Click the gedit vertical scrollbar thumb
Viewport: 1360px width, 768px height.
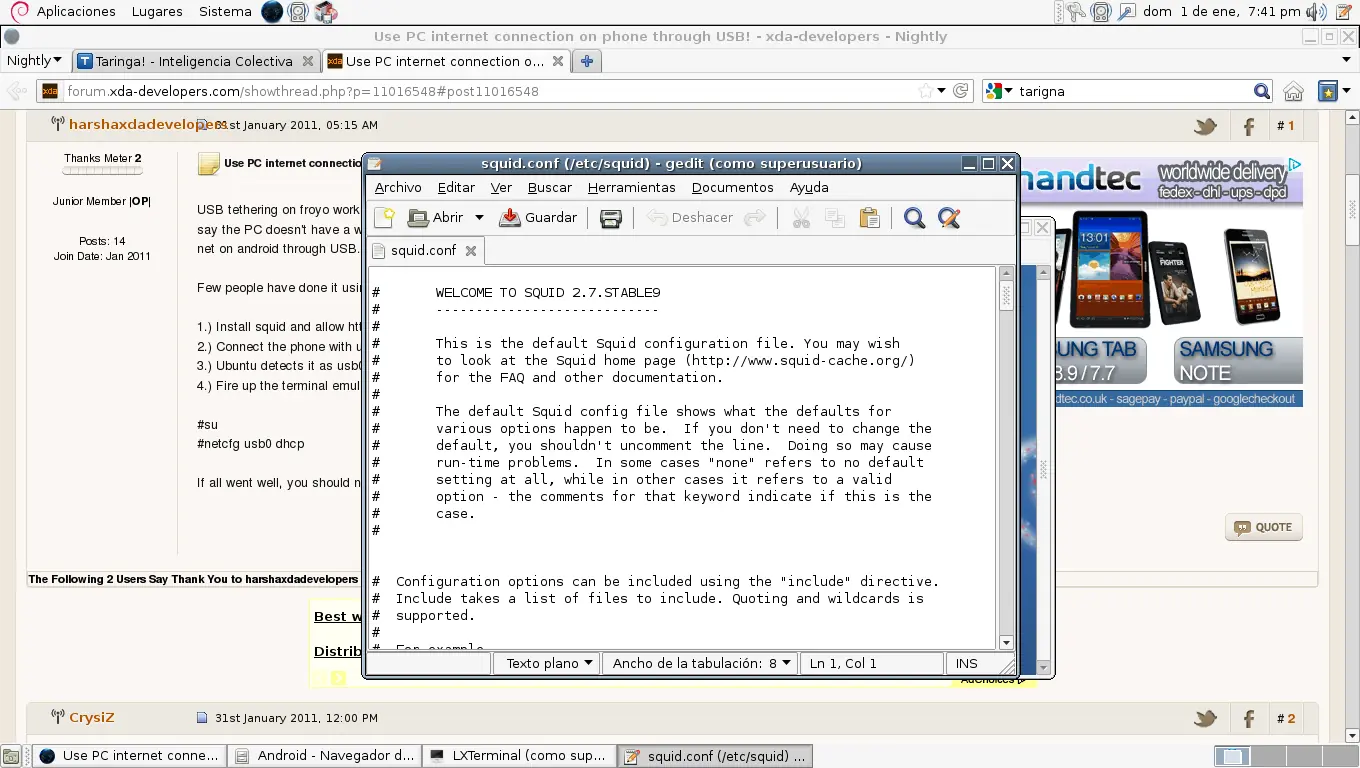1007,295
